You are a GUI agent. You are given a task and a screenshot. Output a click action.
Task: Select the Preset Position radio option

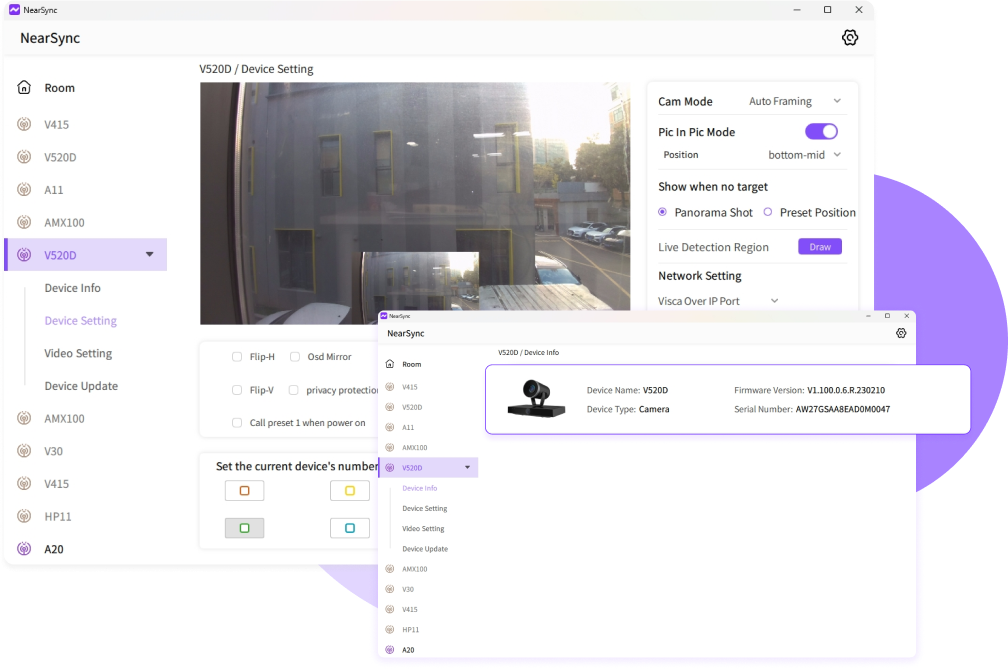click(x=768, y=212)
